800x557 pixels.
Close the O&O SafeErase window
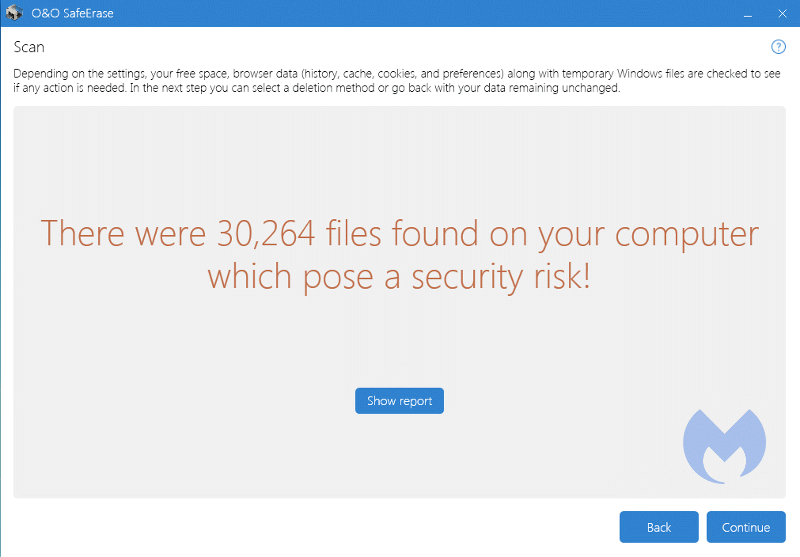point(780,13)
